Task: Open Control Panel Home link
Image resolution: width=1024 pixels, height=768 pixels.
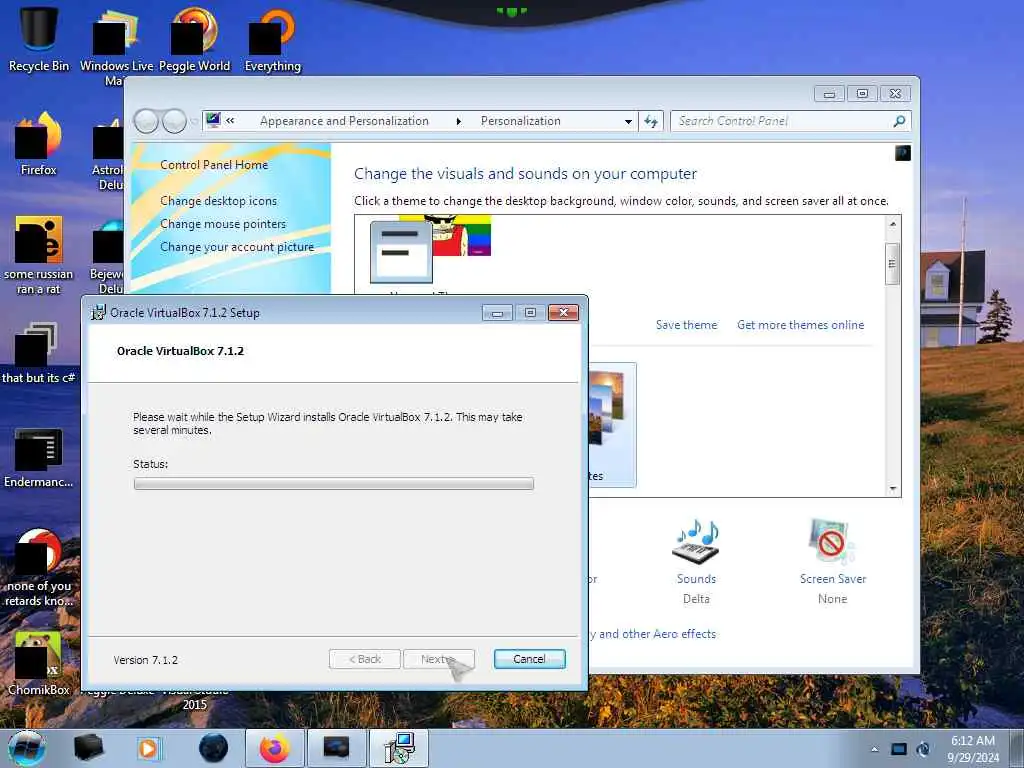Action: [x=214, y=165]
